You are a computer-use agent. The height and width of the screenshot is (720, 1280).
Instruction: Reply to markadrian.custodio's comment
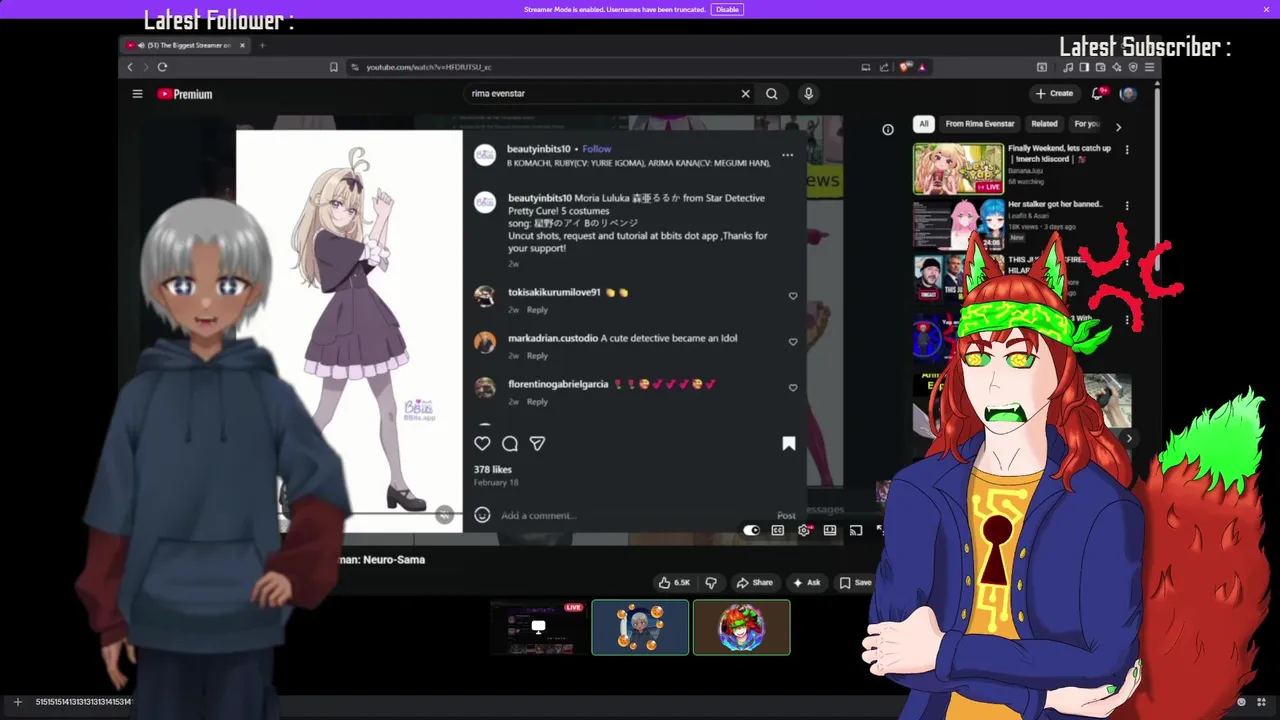[x=537, y=356]
